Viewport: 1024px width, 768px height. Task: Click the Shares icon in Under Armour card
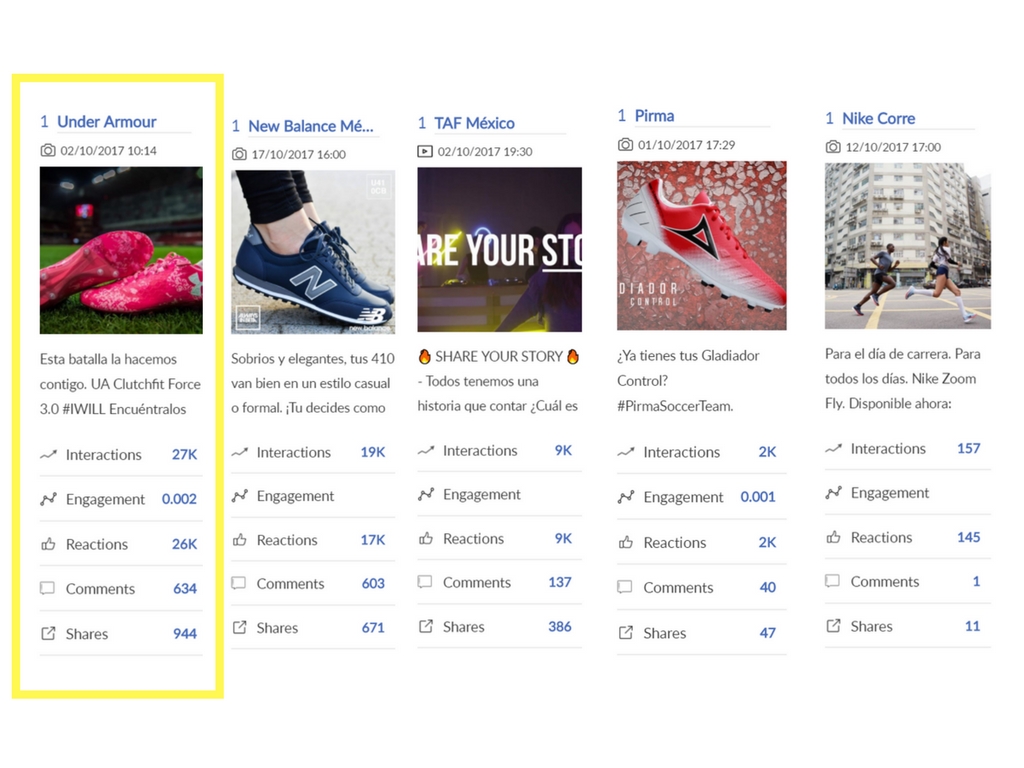(x=48, y=633)
